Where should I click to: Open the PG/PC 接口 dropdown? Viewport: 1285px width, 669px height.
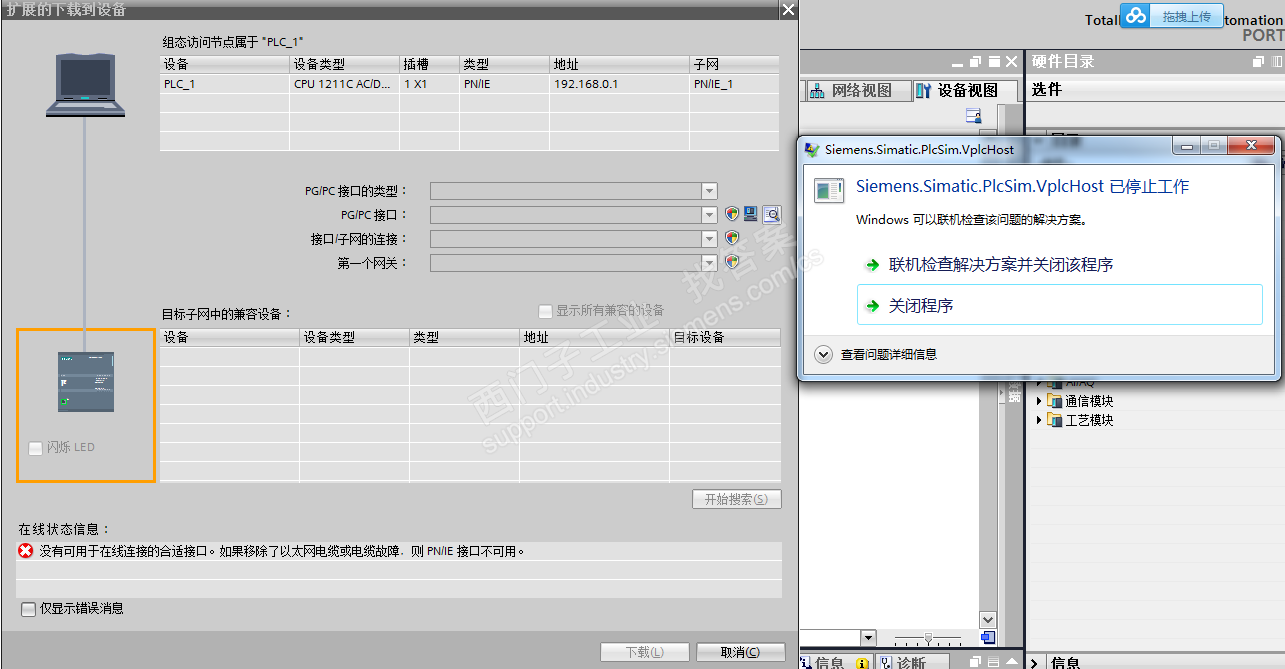[x=709, y=214]
